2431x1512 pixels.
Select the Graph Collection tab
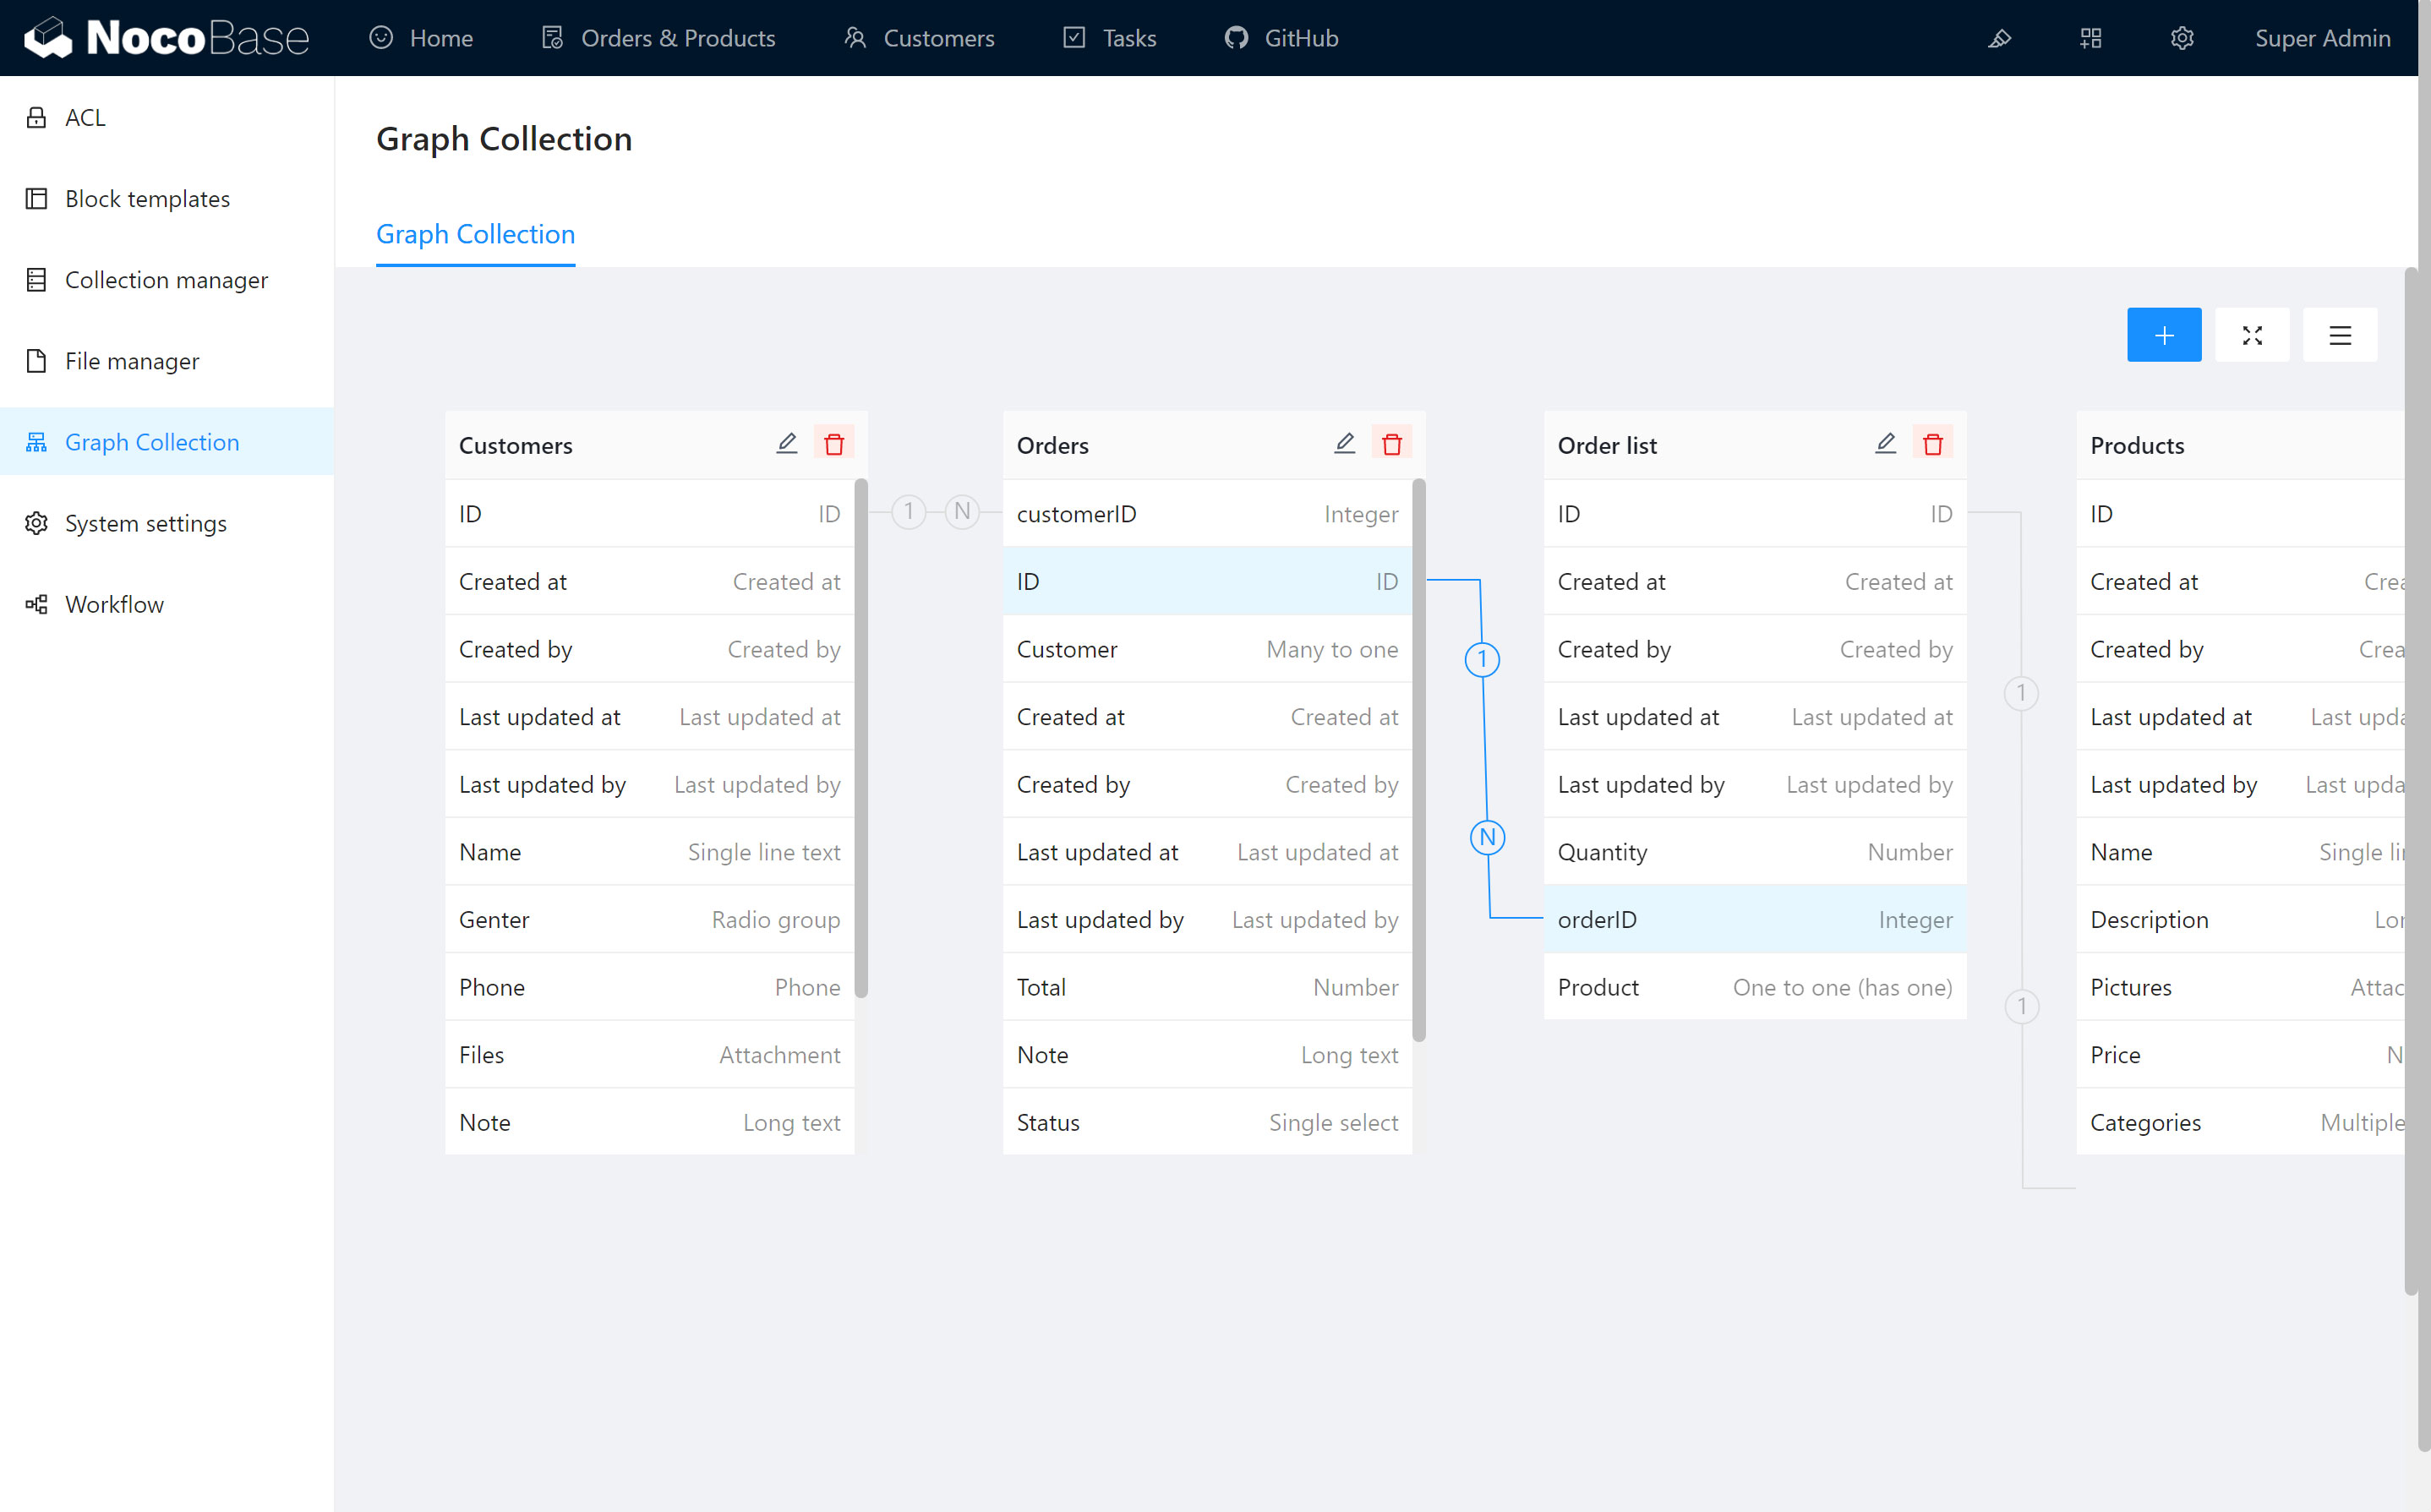tap(475, 234)
